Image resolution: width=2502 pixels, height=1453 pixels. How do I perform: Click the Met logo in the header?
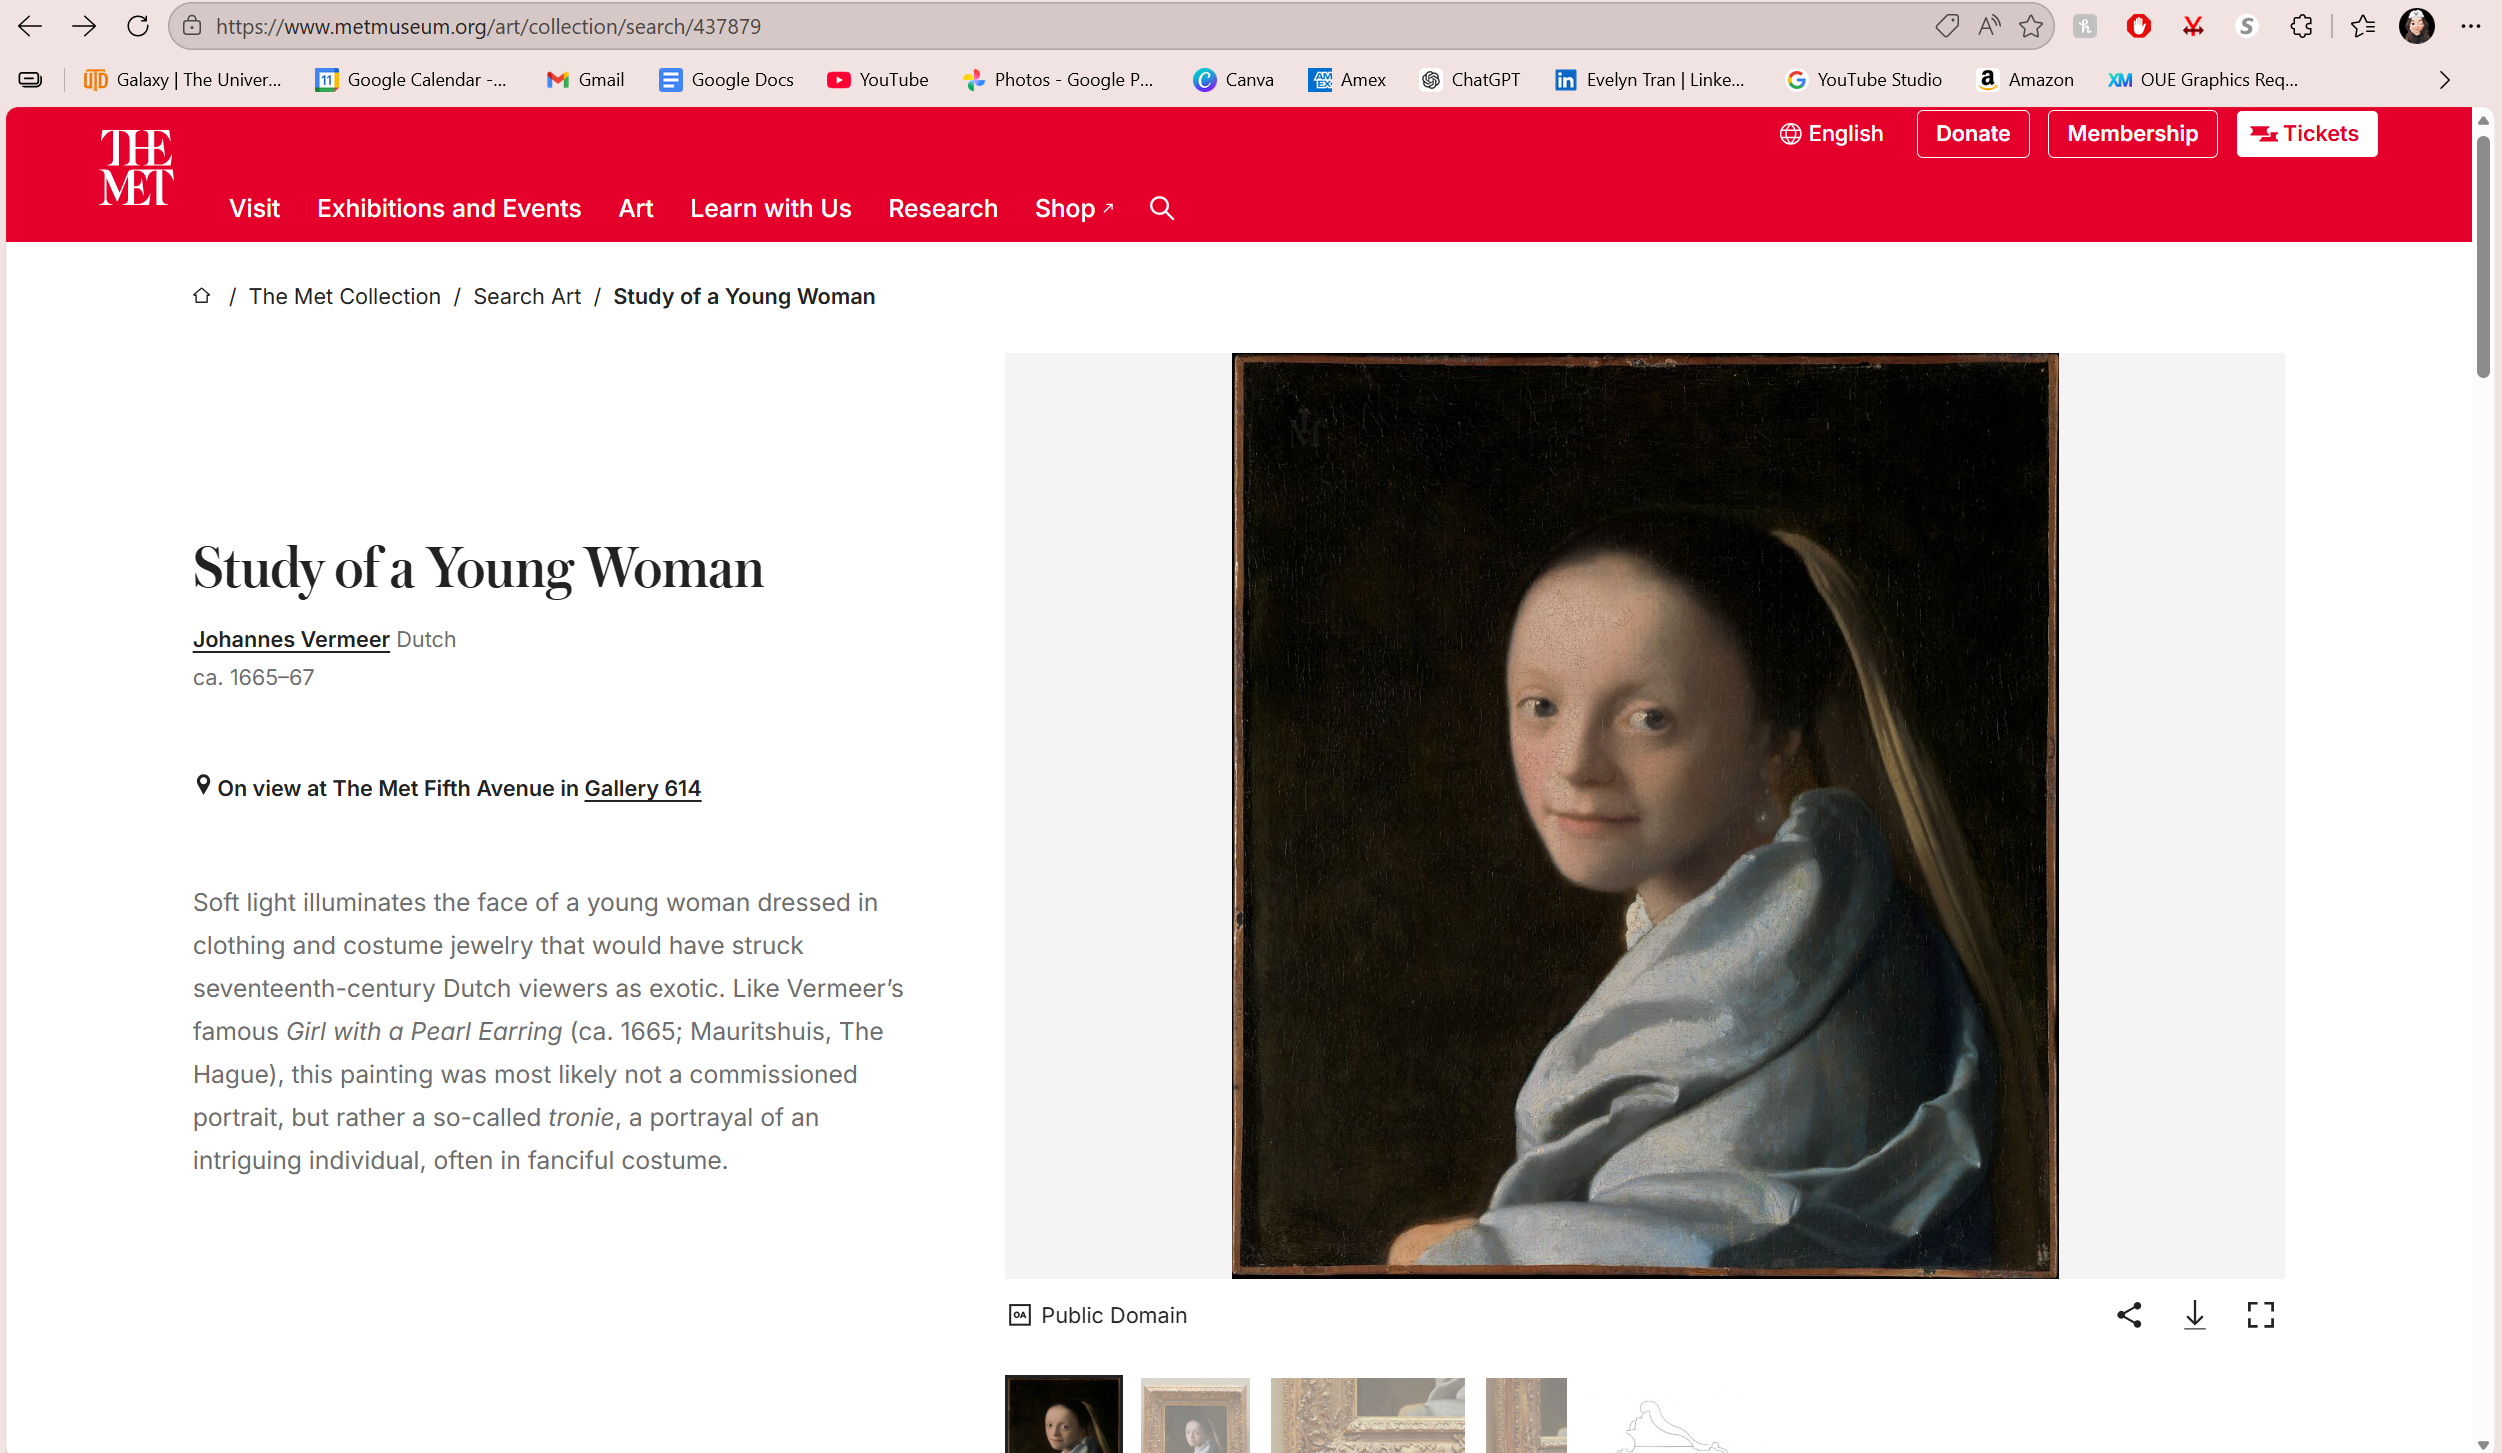pyautogui.click(x=137, y=167)
